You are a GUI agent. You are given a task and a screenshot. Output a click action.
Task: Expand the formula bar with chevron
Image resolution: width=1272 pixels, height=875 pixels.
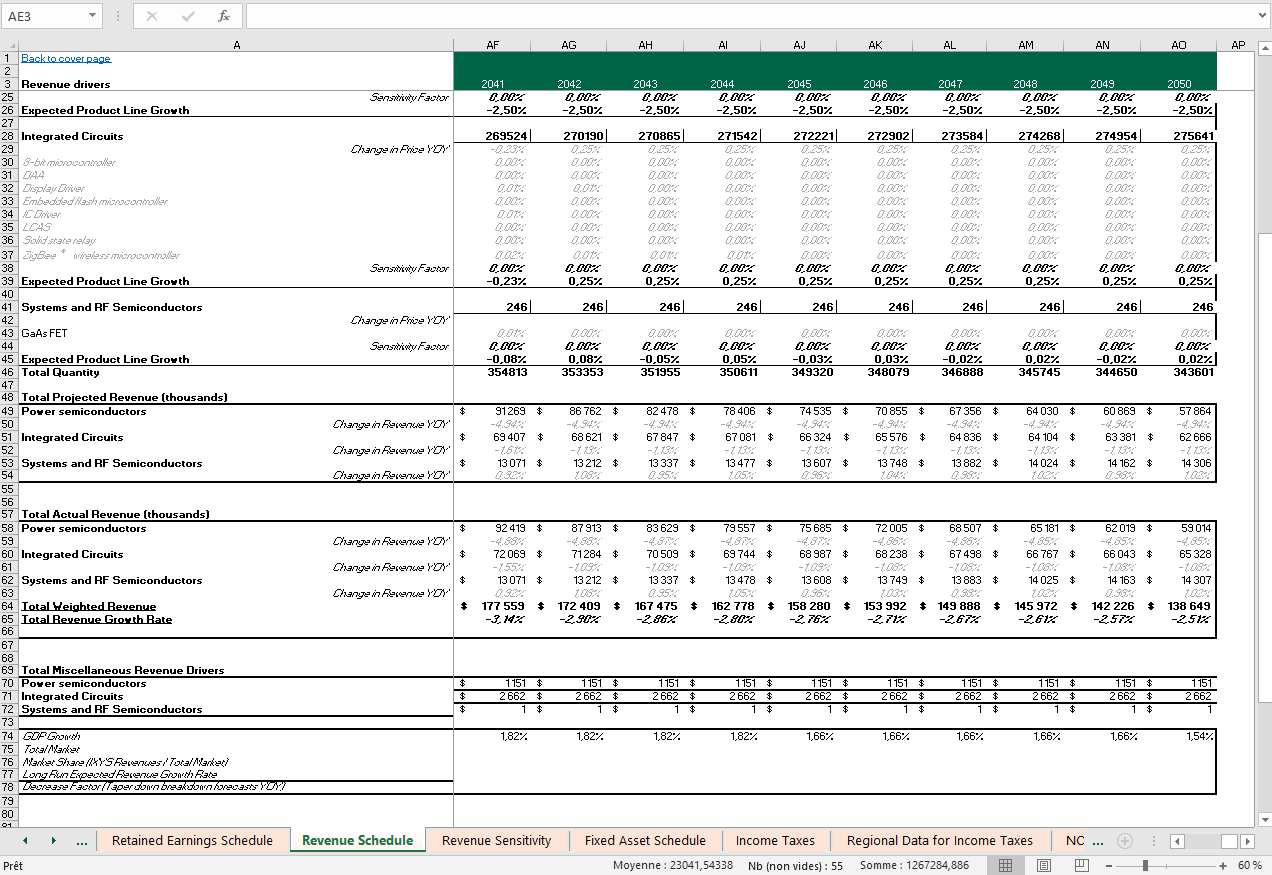pos(1263,16)
